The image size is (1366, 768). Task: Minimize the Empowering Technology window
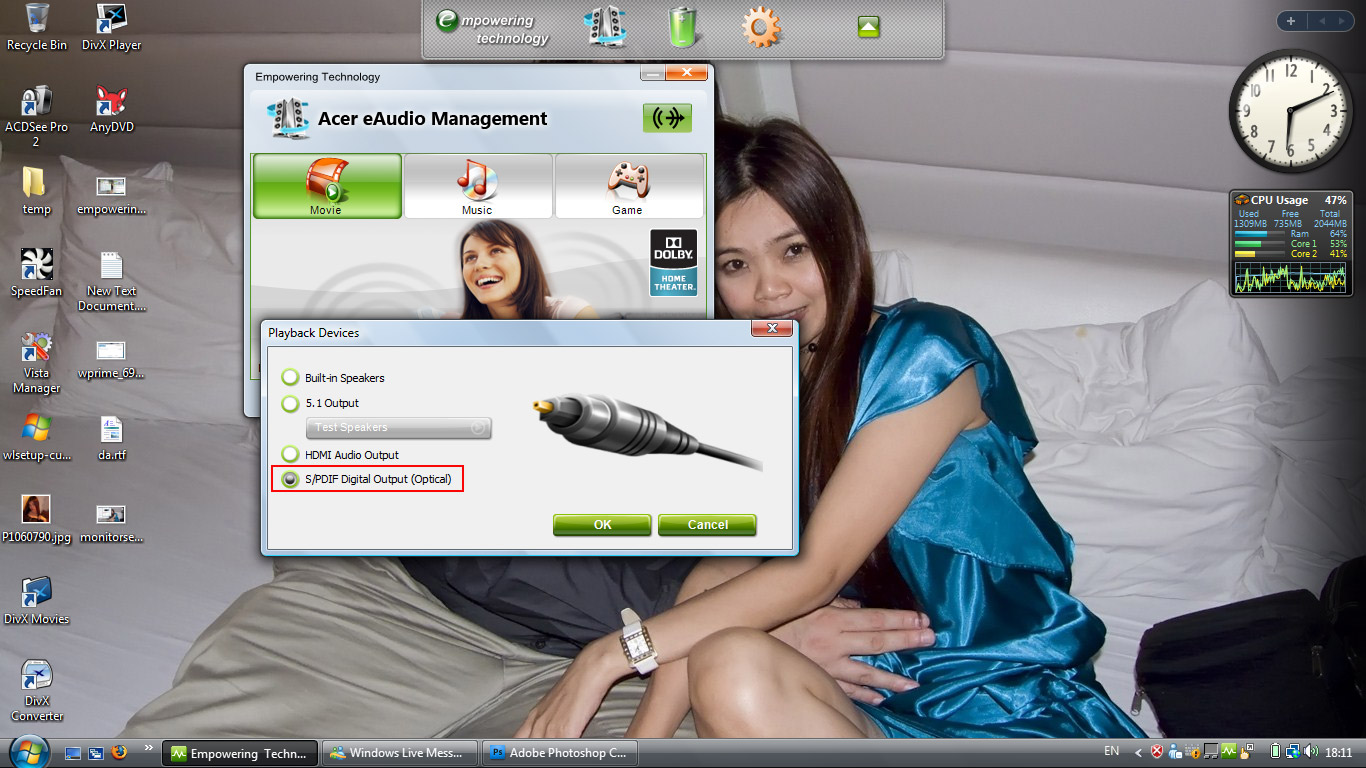(x=652, y=73)
